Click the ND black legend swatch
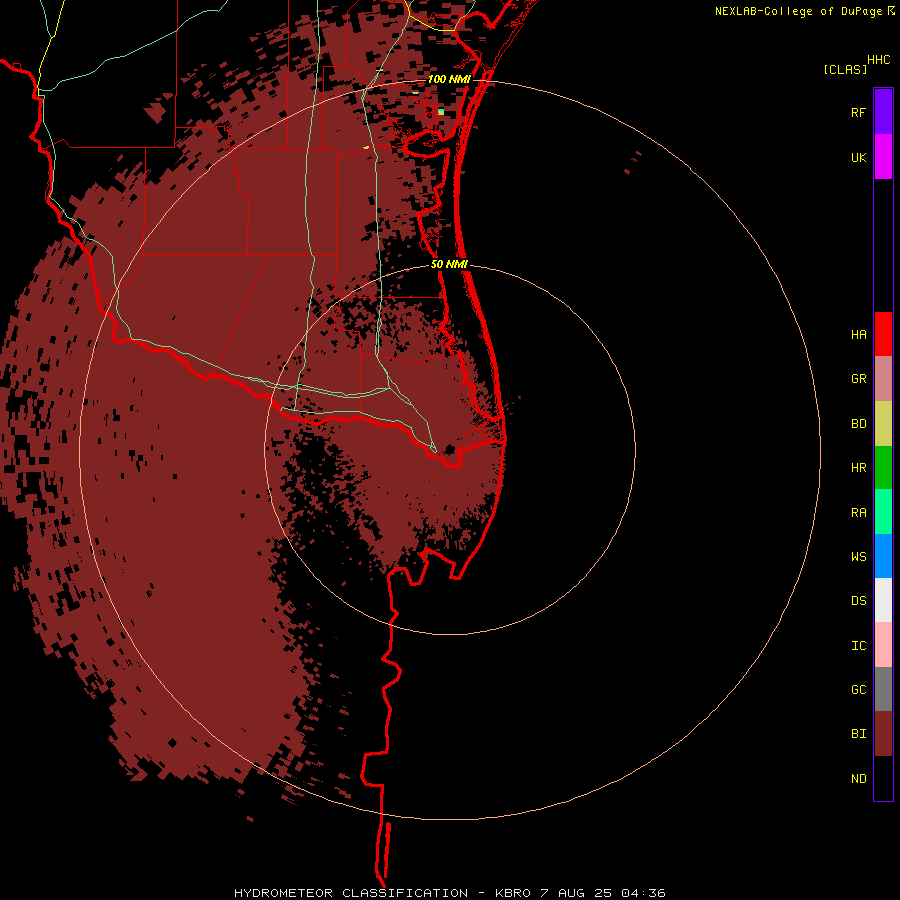The image size is (900, 900). (x=883, y=778)
